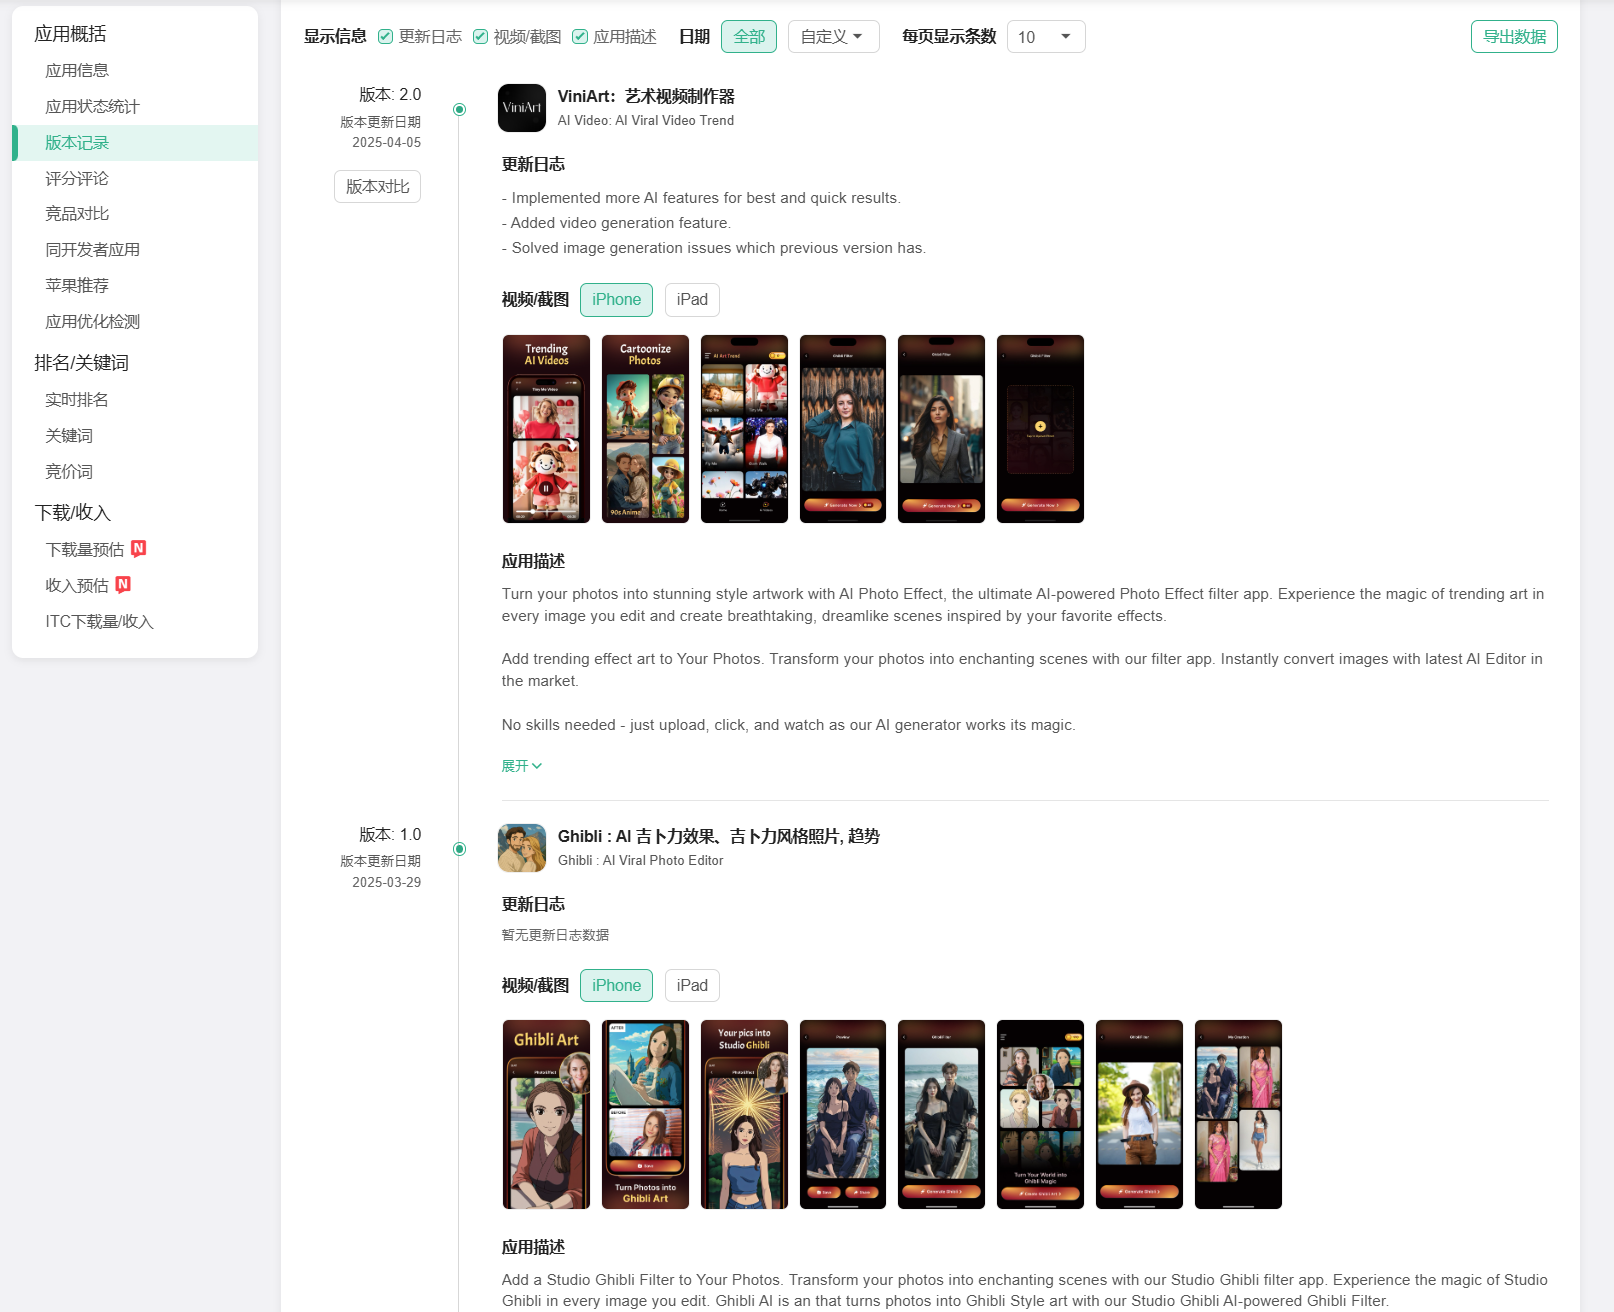This screenshot has width=1614, height=1312.
Task: Click the 导出数据 export button
Action: click(1513, 37)
